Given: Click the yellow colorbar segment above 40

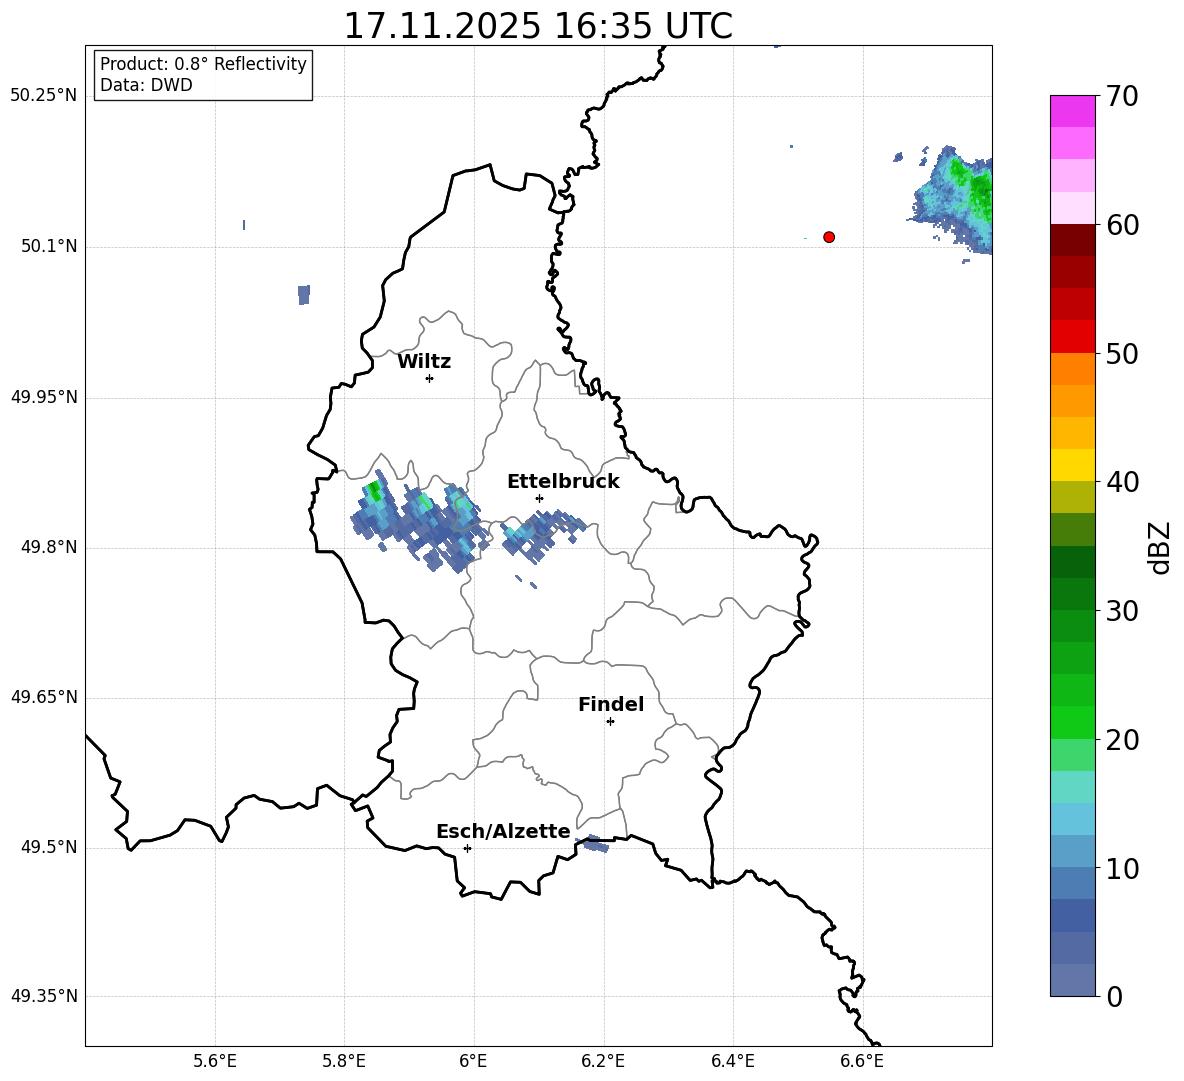Looking at the screenshot, I should (1072, 465).
